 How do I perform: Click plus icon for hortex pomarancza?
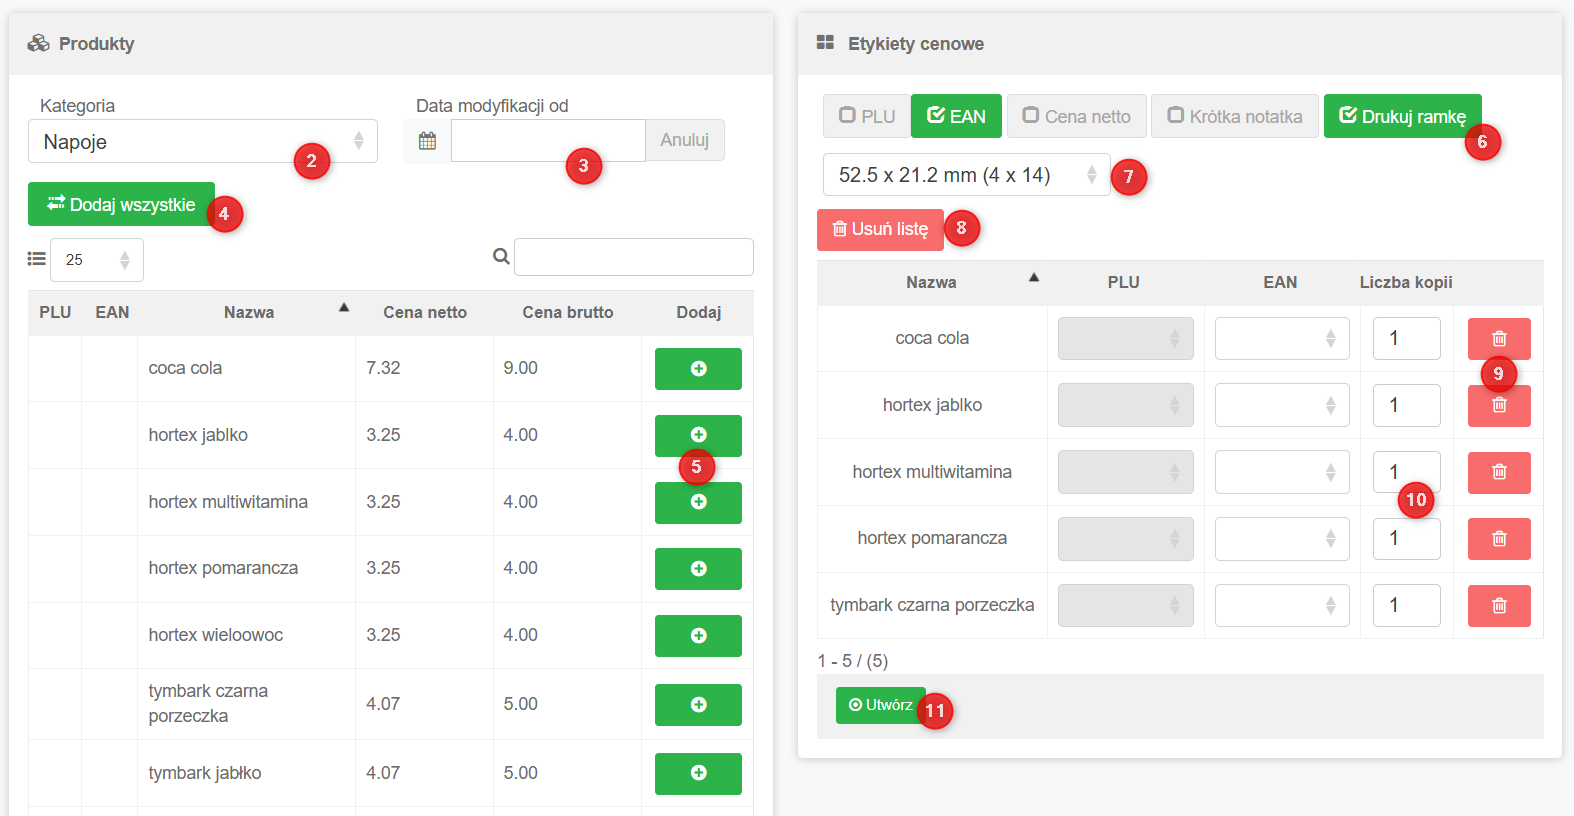pos(698,569)
